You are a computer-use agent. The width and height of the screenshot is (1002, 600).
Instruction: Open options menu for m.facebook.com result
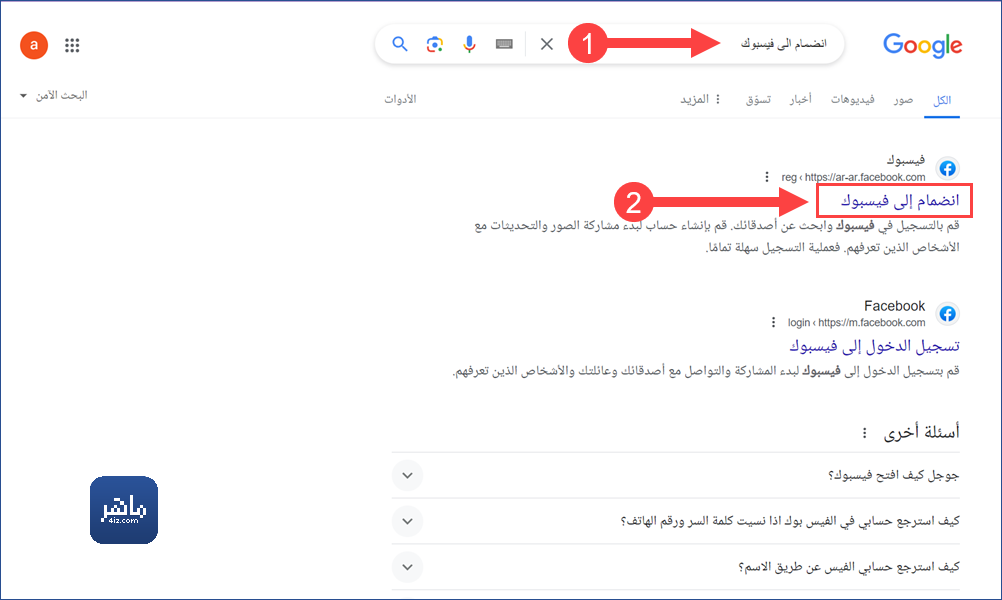pos(773,322)
